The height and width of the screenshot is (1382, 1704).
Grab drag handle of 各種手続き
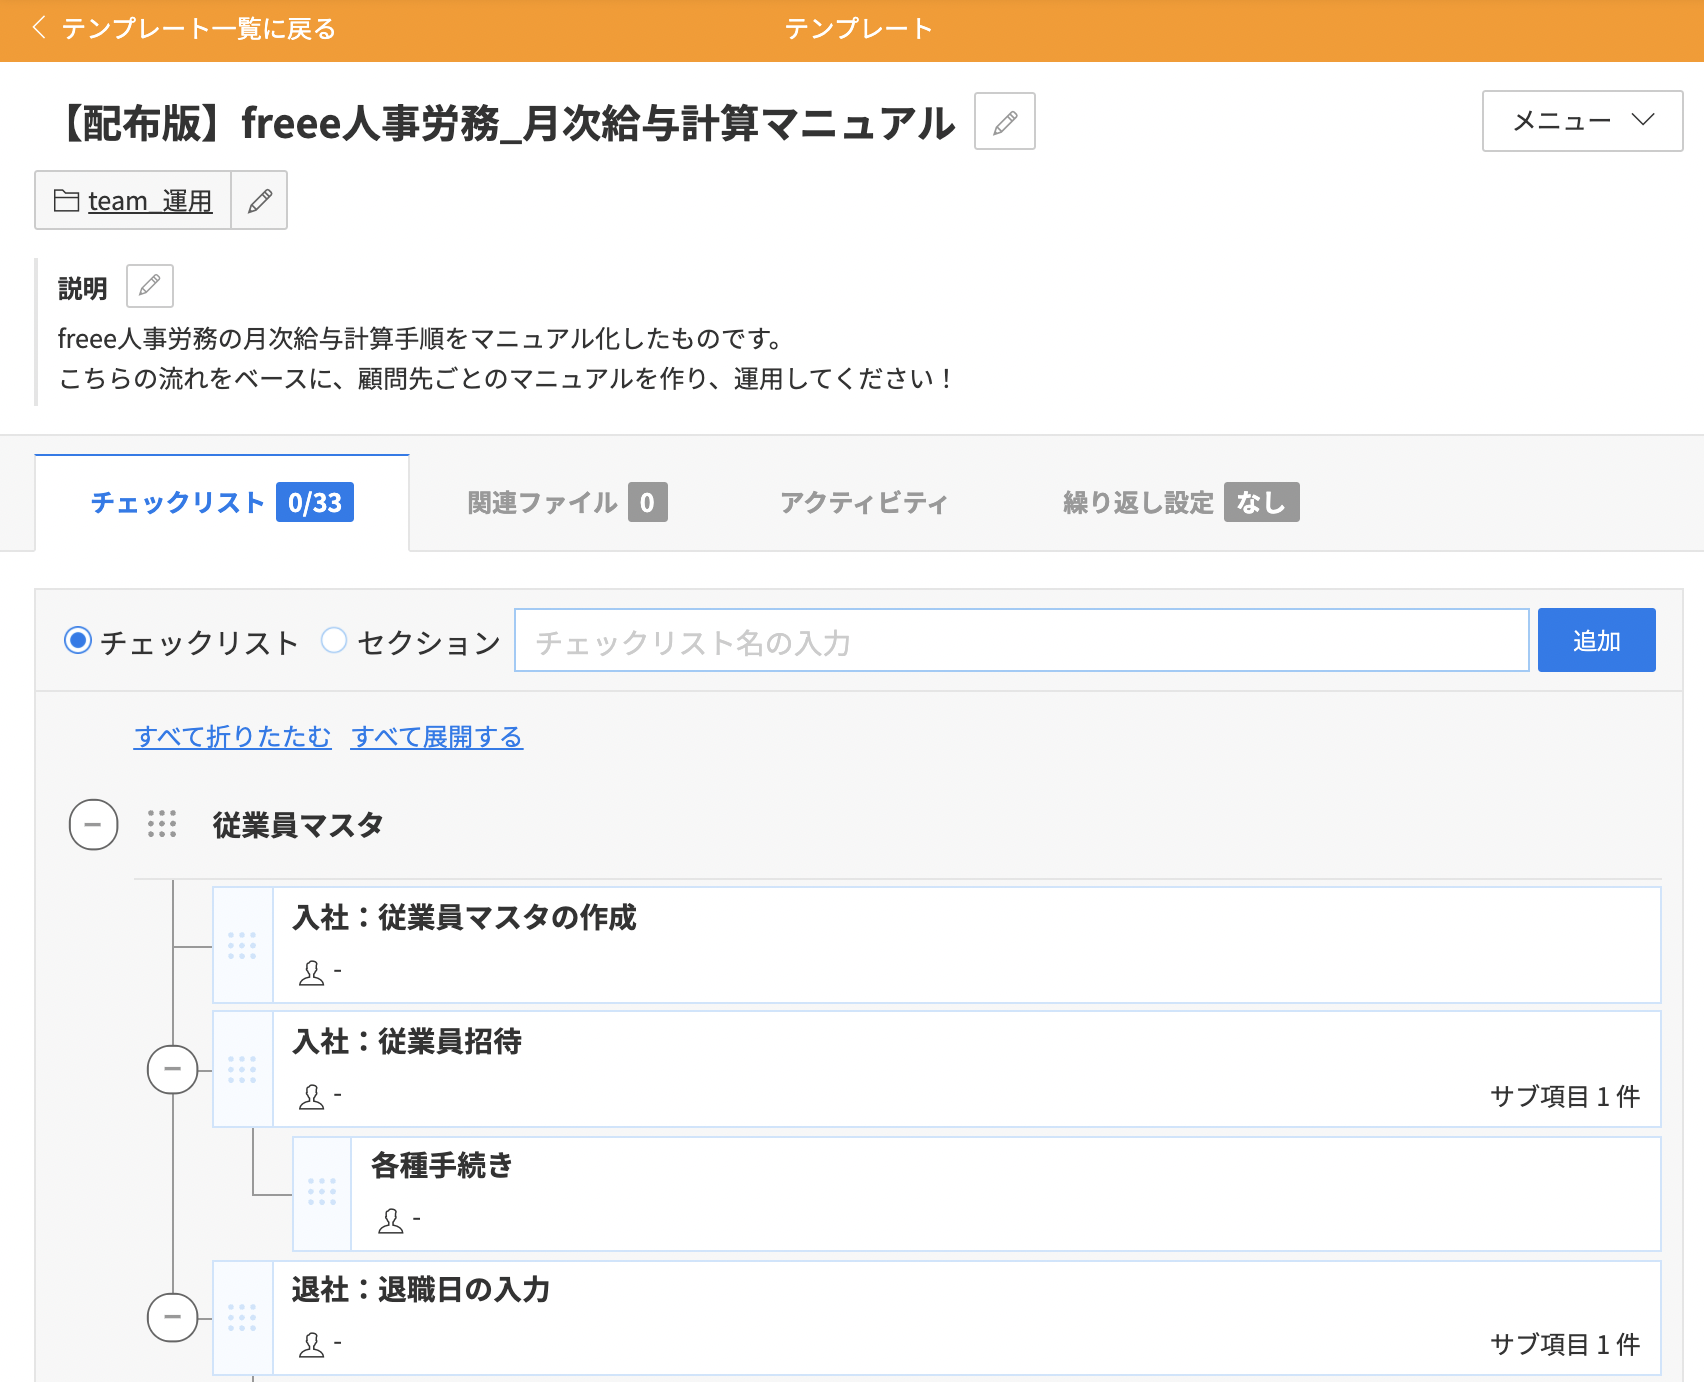pyautogui.click(x=322, y=1193)
